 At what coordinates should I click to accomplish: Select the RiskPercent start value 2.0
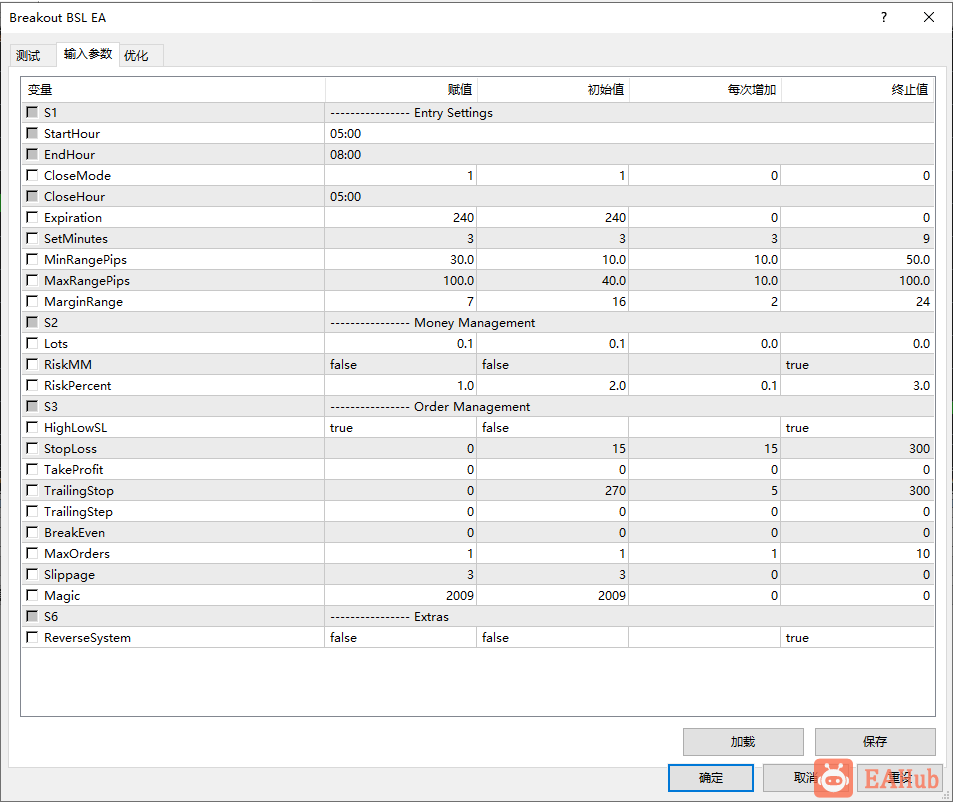pyautogui.click(x=552, y=385)
